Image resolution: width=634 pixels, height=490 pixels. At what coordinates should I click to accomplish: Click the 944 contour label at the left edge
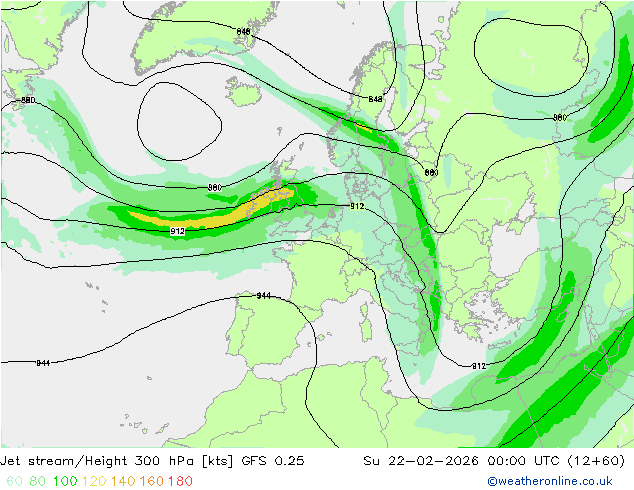coord(43,363)
